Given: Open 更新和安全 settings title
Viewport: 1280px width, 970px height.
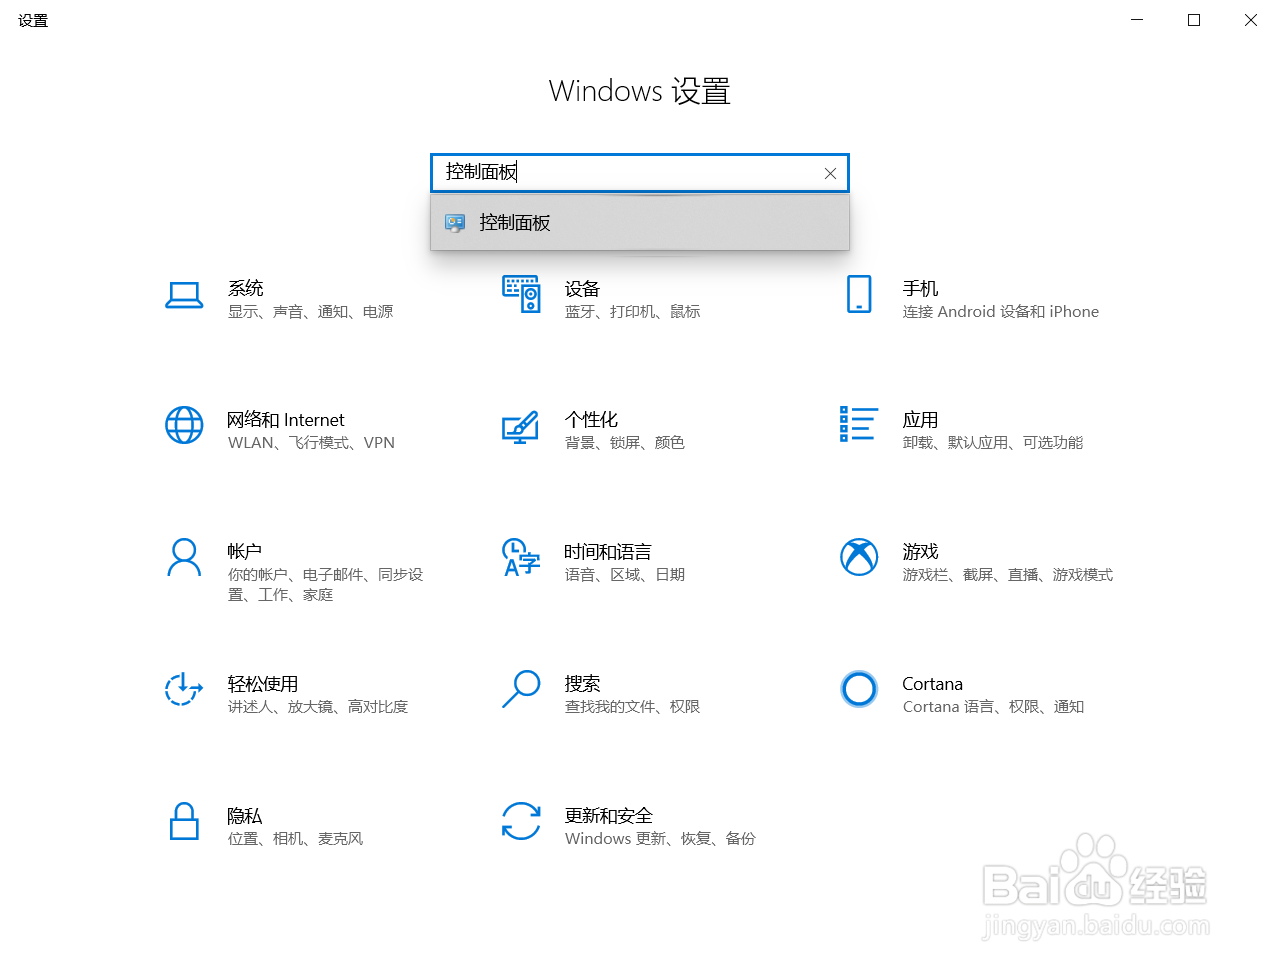Looking at the screenshot, I should (x=608, y=816).
